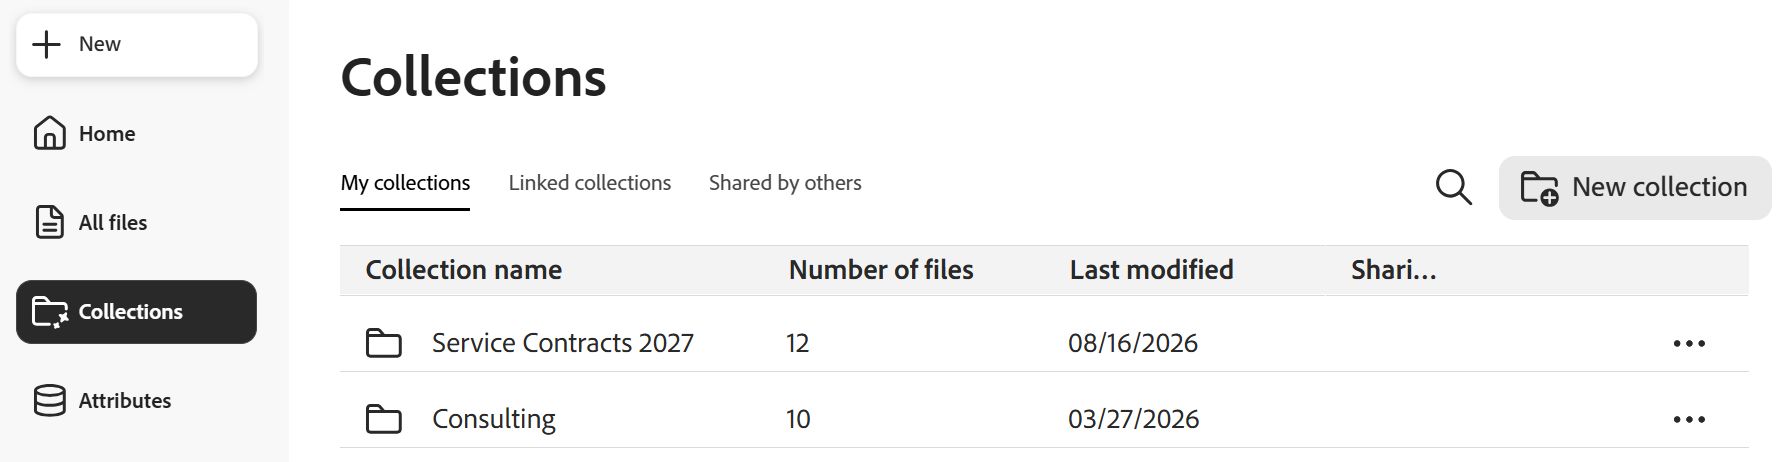Click the Collections folder icon in sidebar
This screenshot has height=462, width=1791.
(x=50, y=312)
